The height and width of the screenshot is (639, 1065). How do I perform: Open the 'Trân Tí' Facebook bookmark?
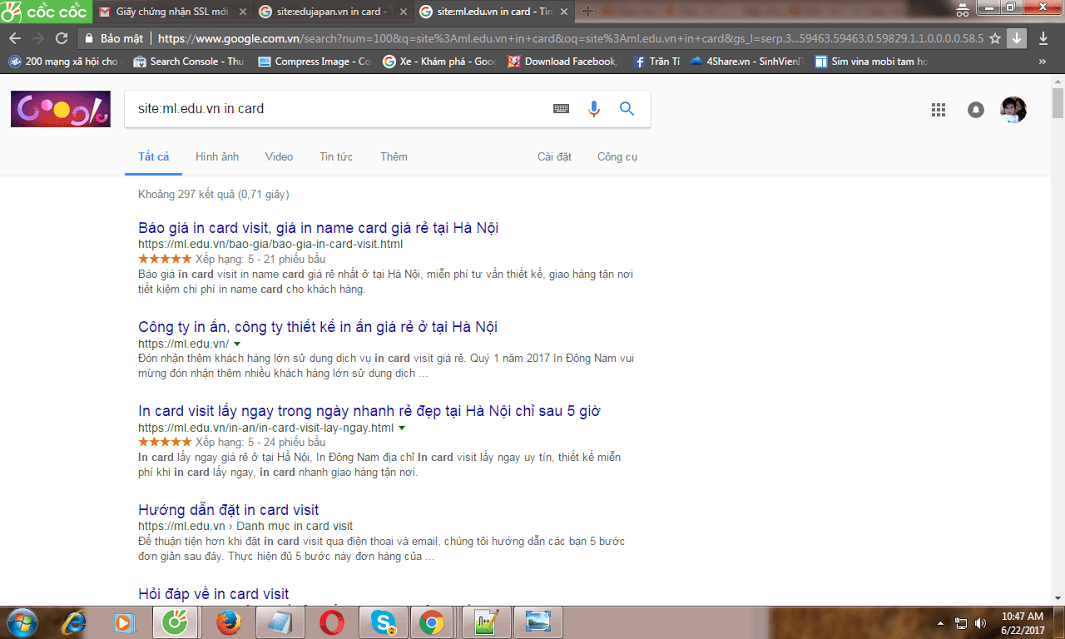coord(656,62)
